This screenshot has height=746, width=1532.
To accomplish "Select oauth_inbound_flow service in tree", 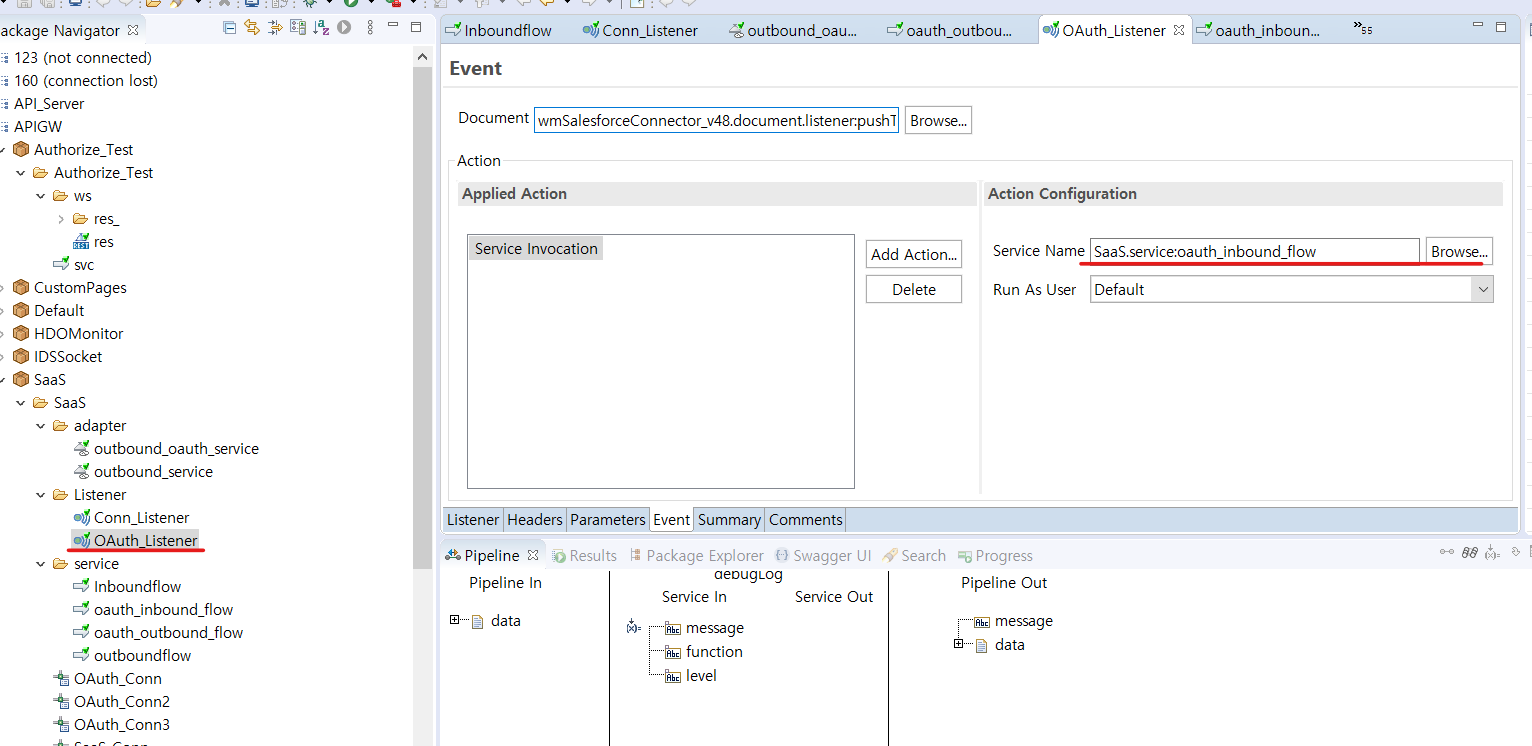I will [163, 610].
